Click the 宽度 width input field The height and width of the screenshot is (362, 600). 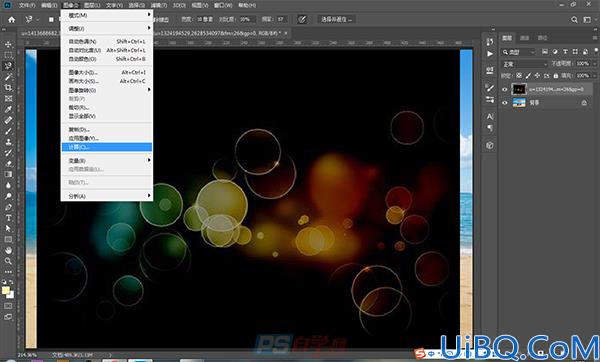click(205, 19)
